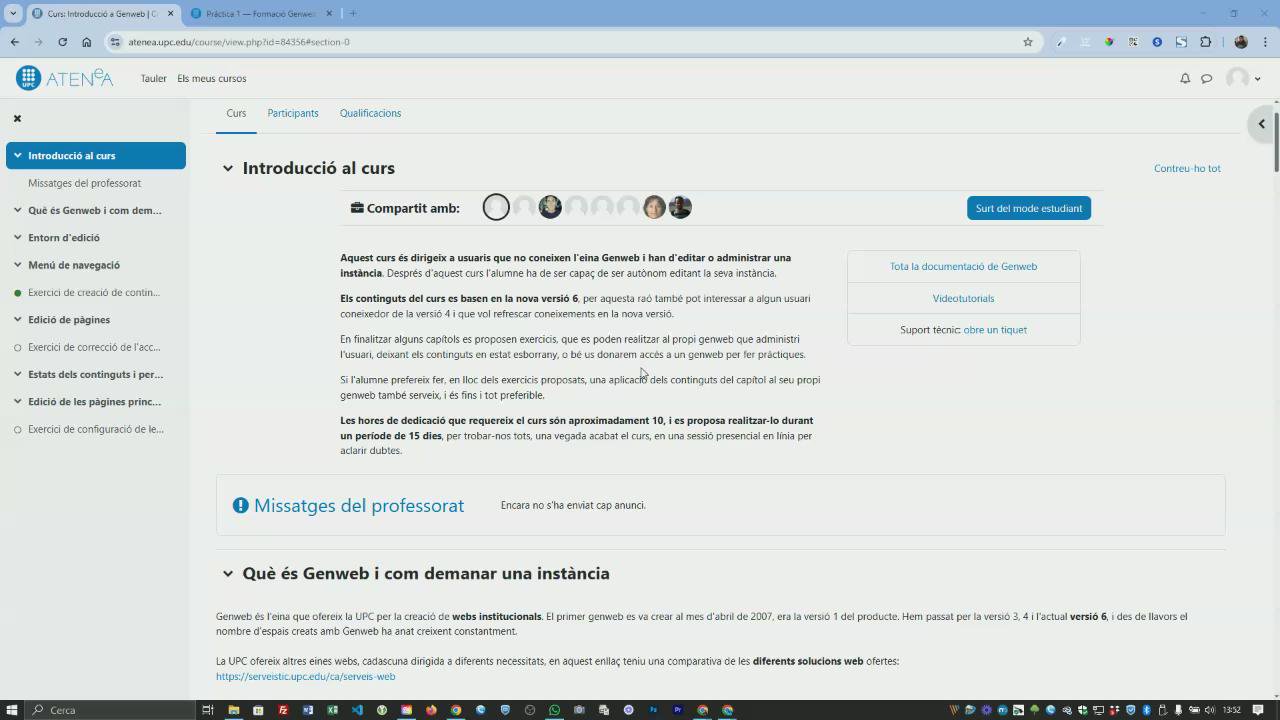Expand Edició de pàgines in sidebar
The height and width of the screenshot is (720, 1280).
pyautogui.click(x=17, y=319)
